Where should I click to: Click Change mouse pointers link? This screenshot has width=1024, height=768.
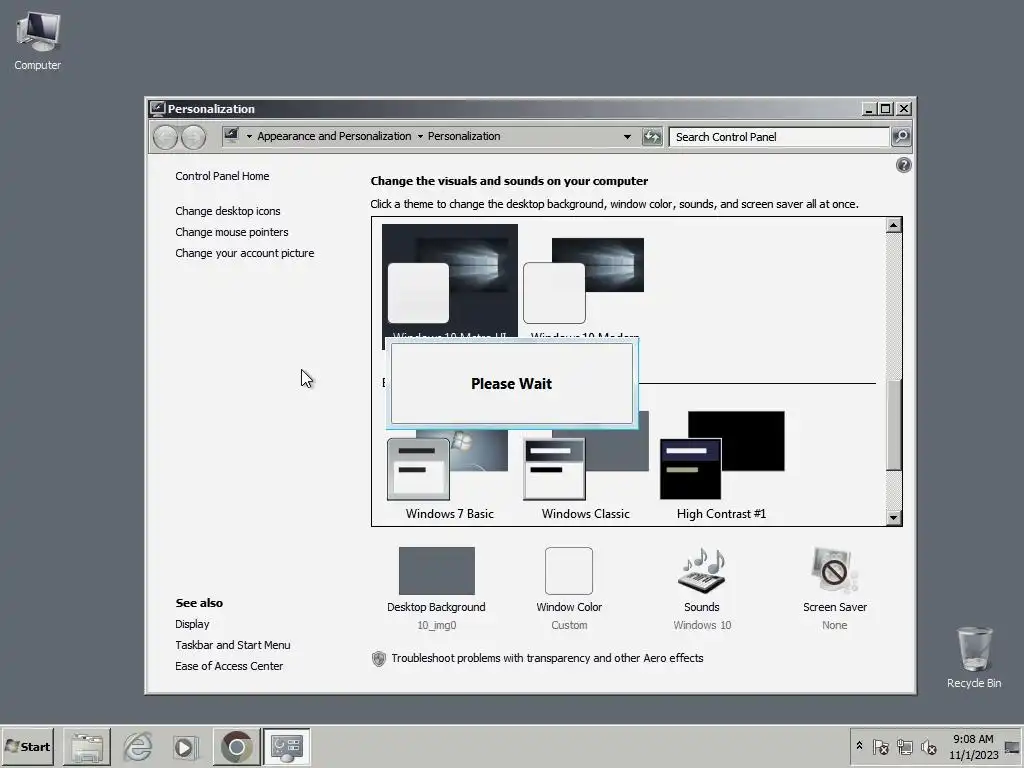(231, 232)
